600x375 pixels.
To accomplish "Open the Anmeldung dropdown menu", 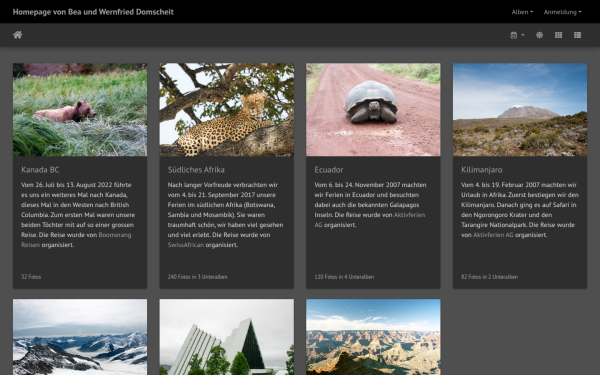I will point(562,12).
